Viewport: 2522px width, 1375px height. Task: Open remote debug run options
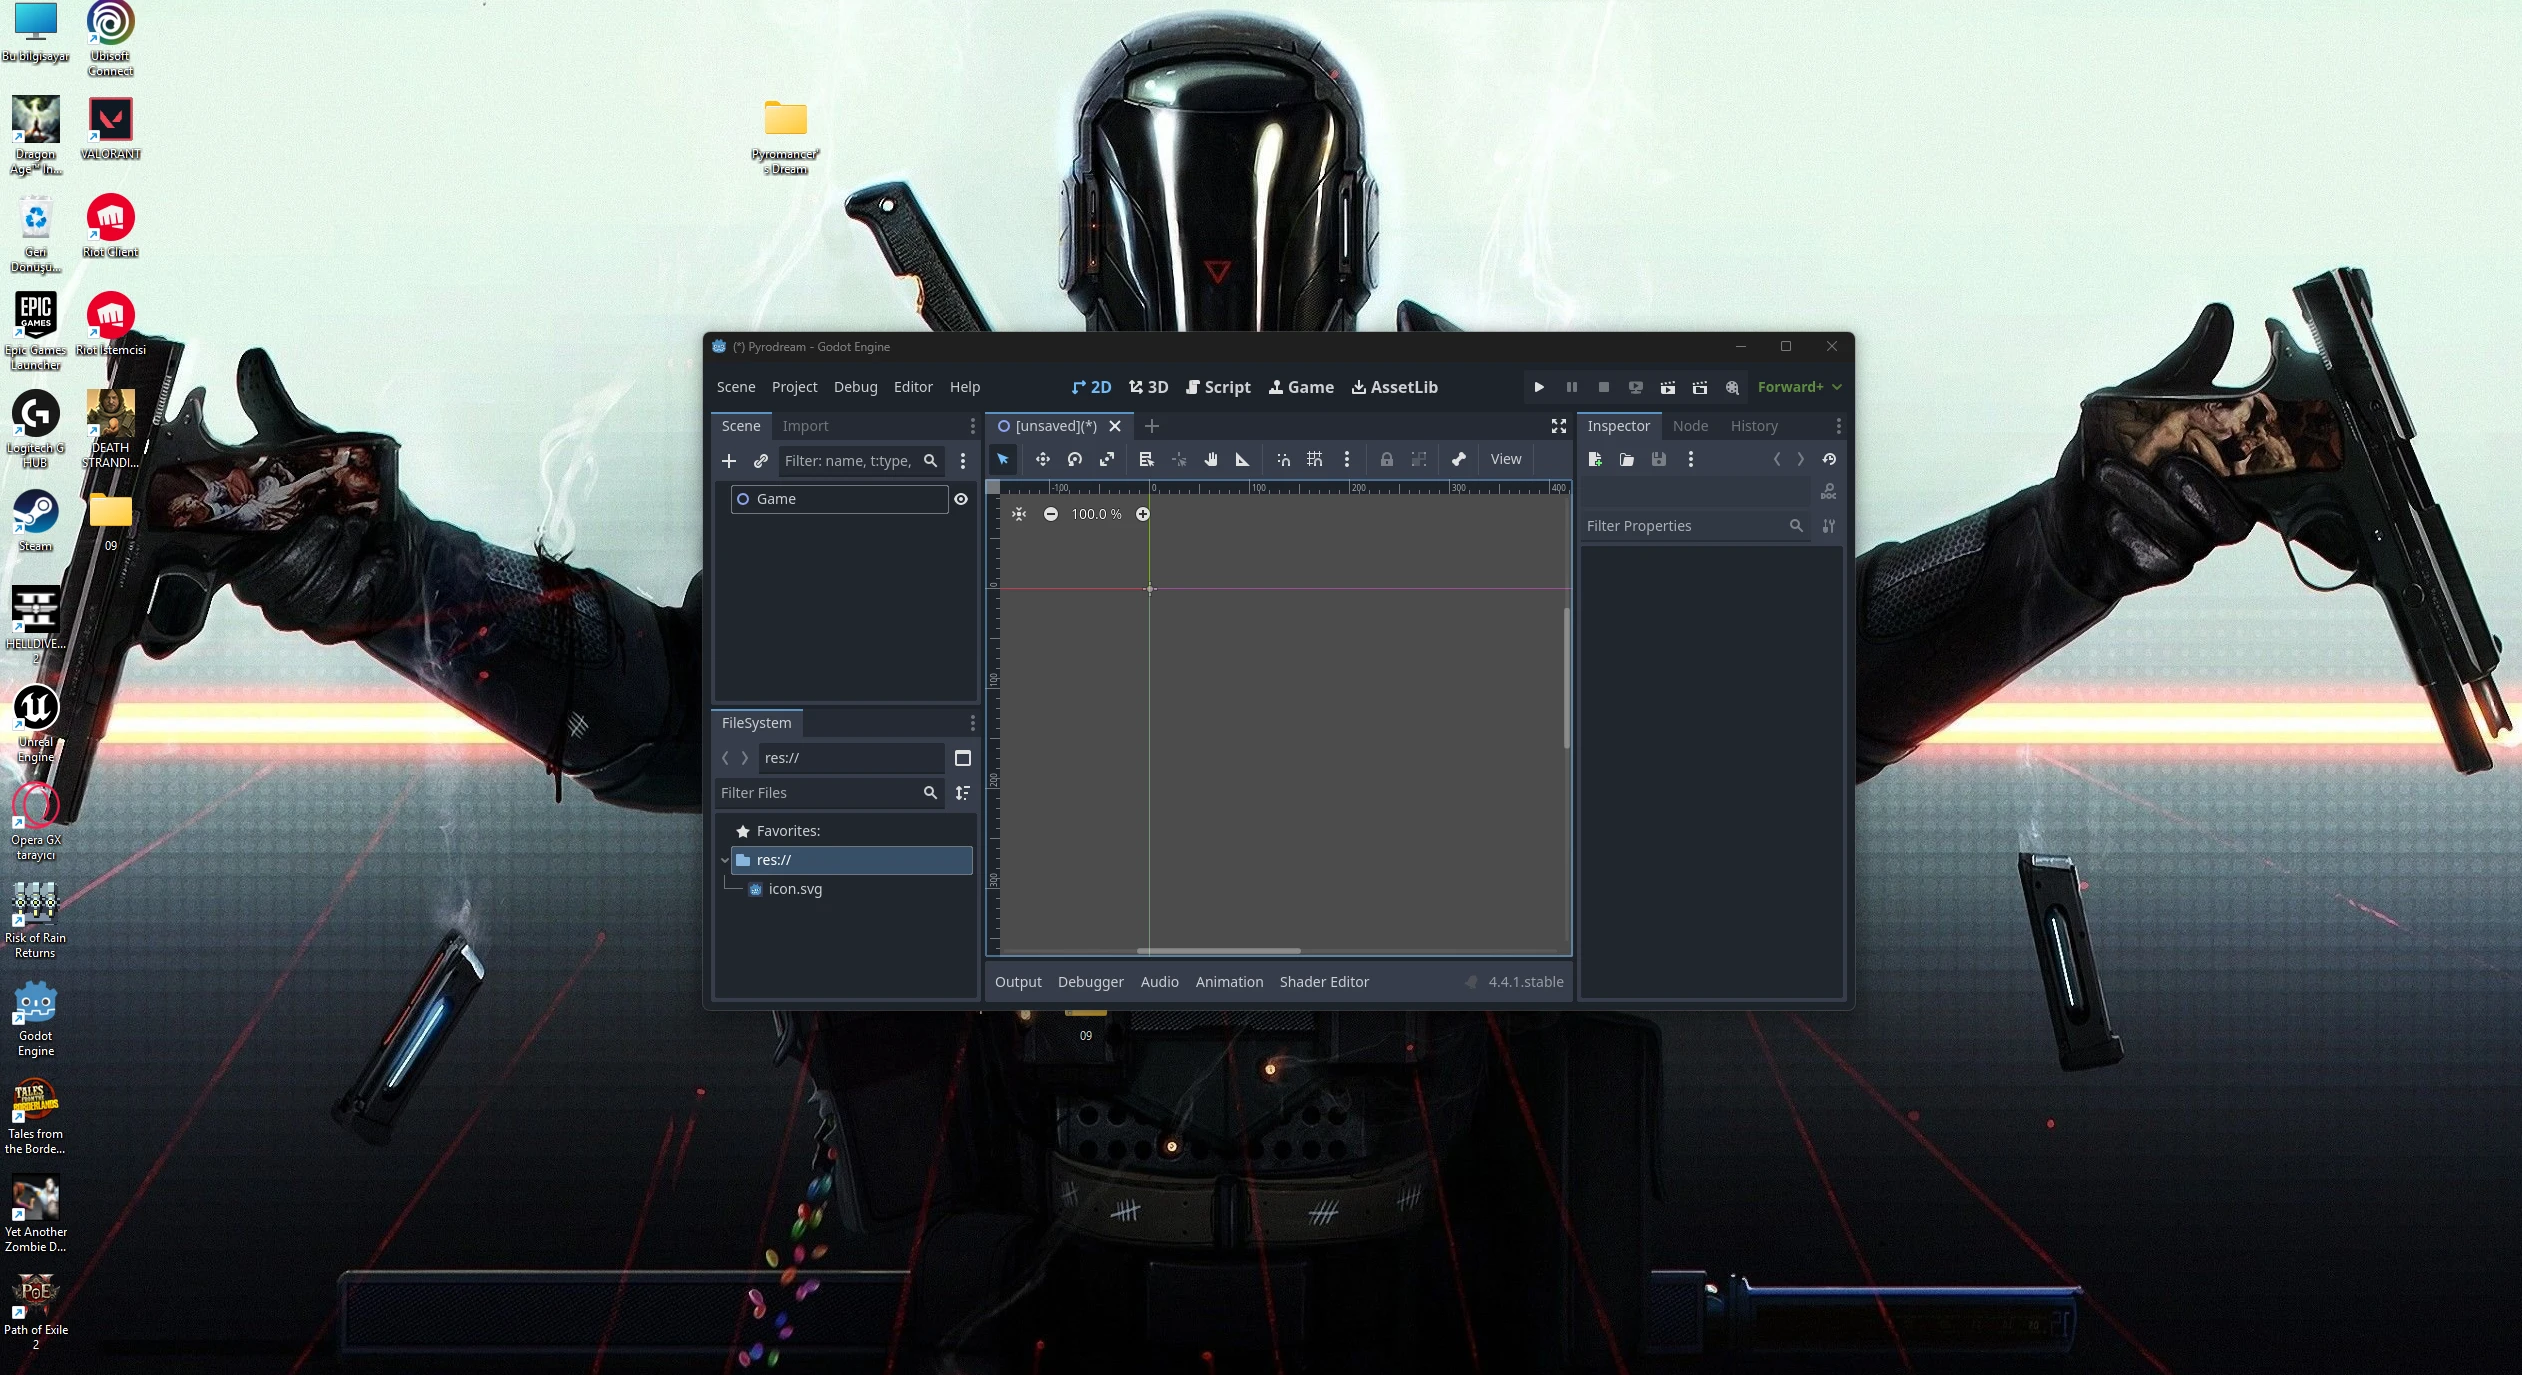click(x=1635, y=387)
